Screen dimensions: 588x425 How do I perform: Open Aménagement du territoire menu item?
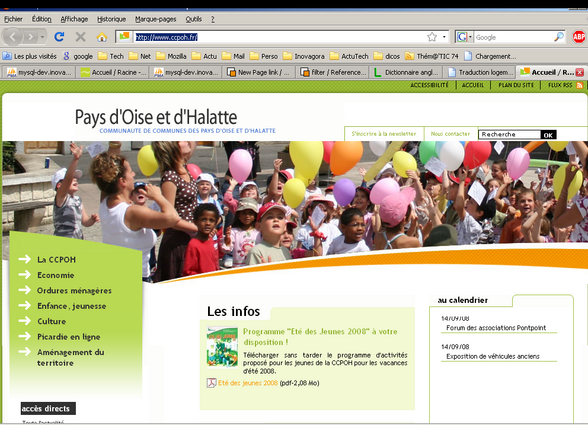[x=70, y=357]
